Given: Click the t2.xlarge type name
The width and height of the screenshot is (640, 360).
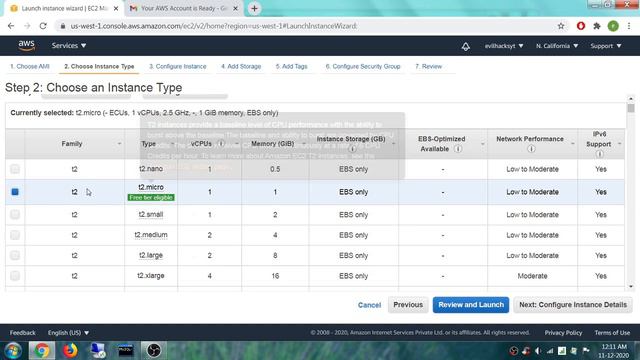Looking at the screenshot, I should pyautogui.click(x=151, y=276).
